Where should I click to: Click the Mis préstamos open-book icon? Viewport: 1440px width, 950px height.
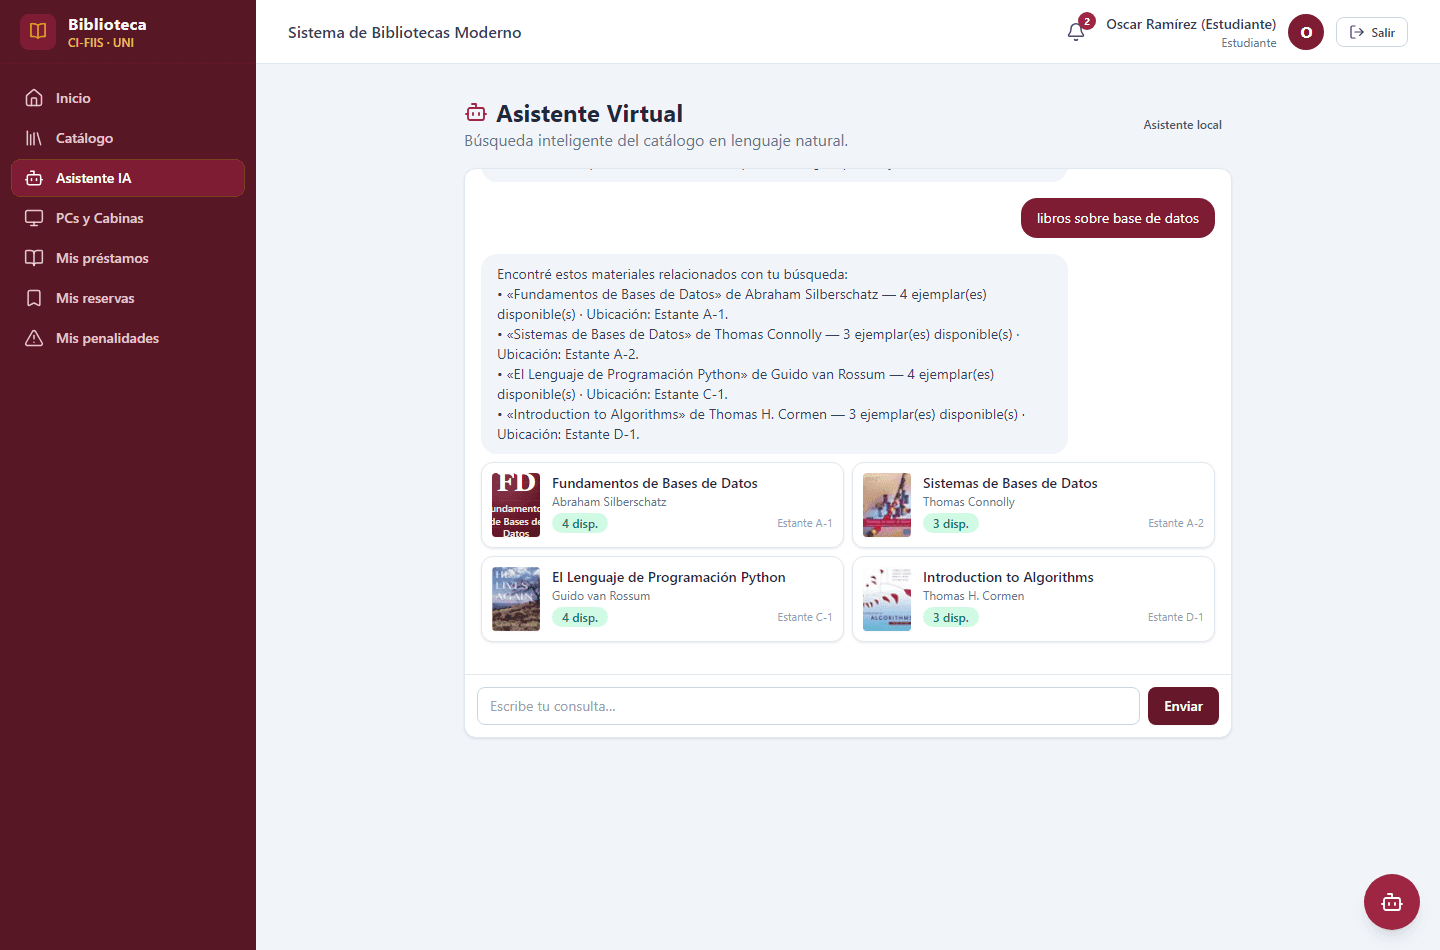pyautogui.click(x=34, y=258)
